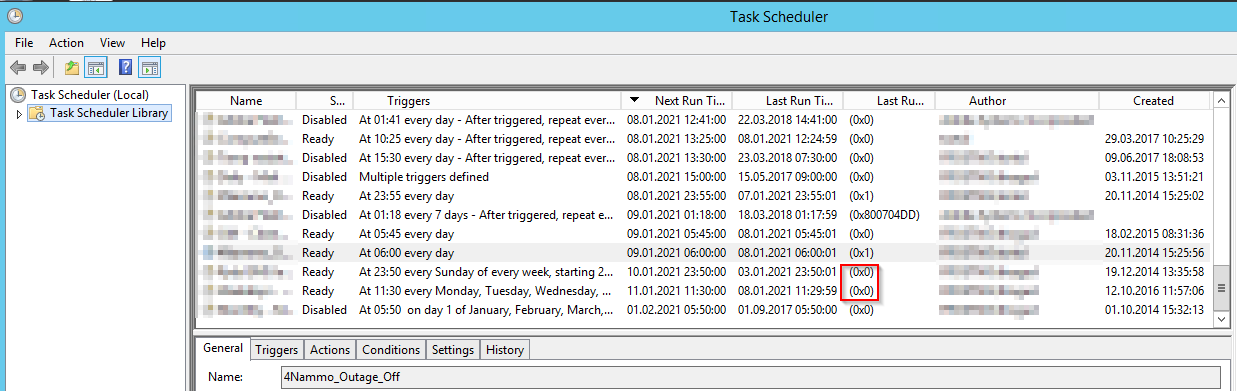This screenshot has width=1237, height=391.
Task: Open the View menu
Action: point(112,43)
